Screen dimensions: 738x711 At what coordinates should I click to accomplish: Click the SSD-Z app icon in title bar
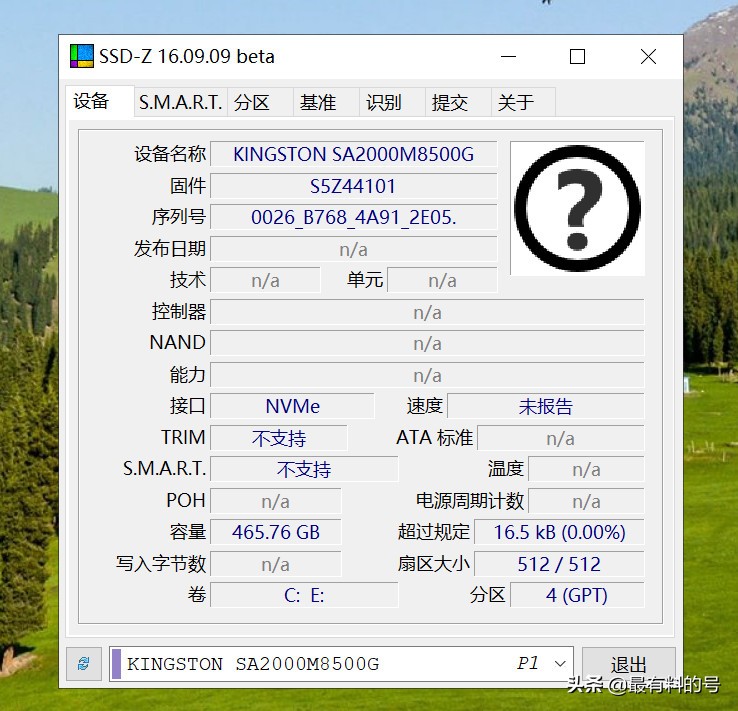coord(81,56)
